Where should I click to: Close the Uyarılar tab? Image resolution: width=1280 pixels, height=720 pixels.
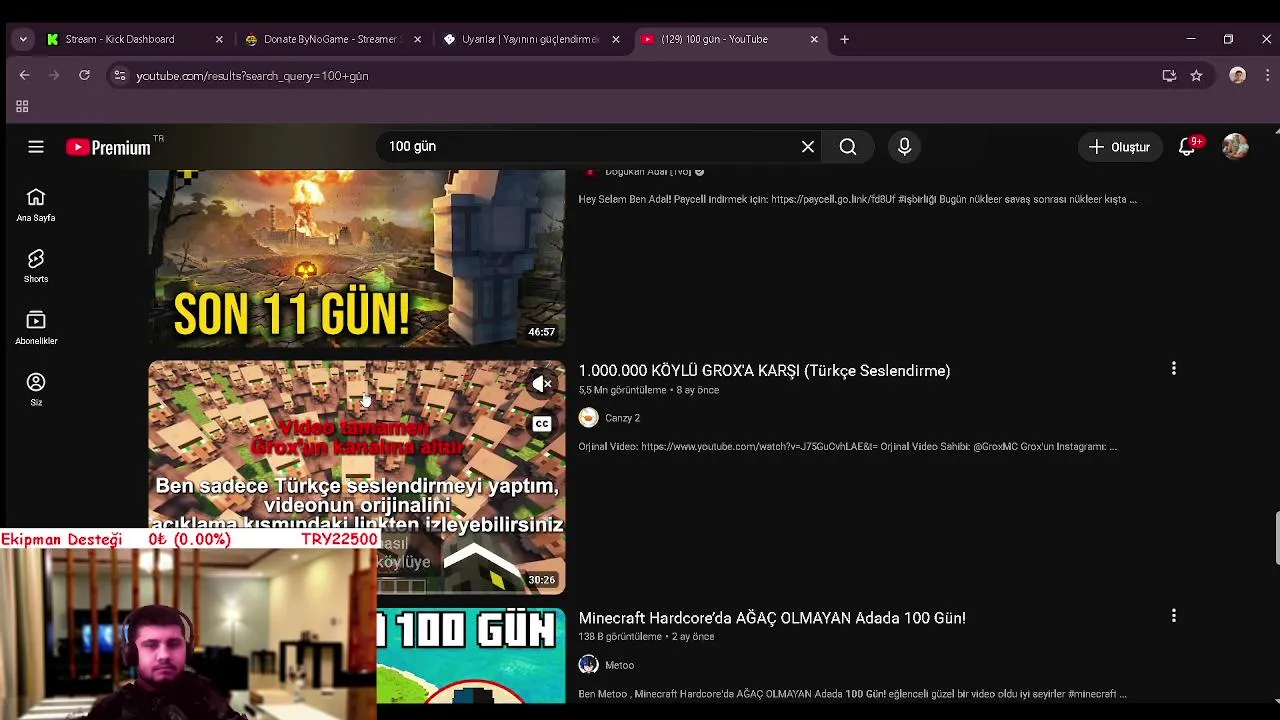[x=616, y=39]
